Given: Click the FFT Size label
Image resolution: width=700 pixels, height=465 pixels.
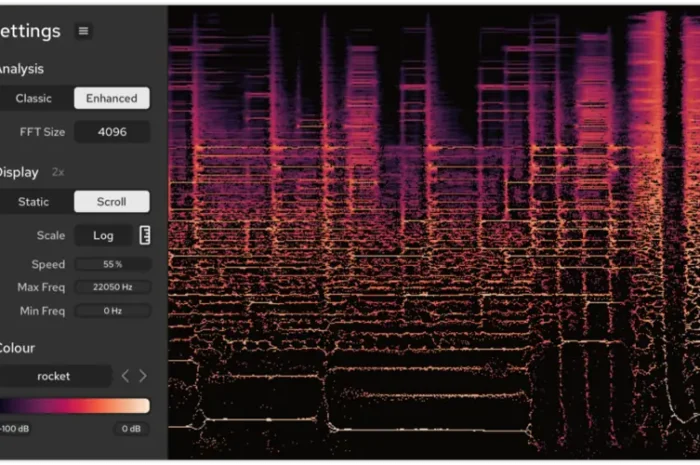Looking at the screenshot, I should tap(42, 132).
